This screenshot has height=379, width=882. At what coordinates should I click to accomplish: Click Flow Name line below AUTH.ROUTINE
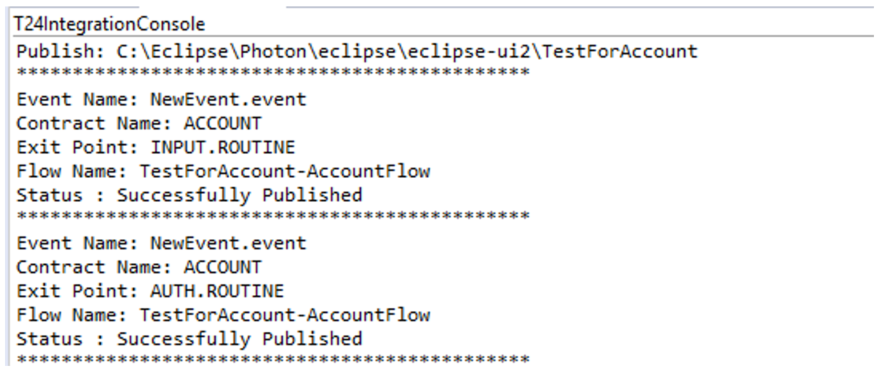223,315
